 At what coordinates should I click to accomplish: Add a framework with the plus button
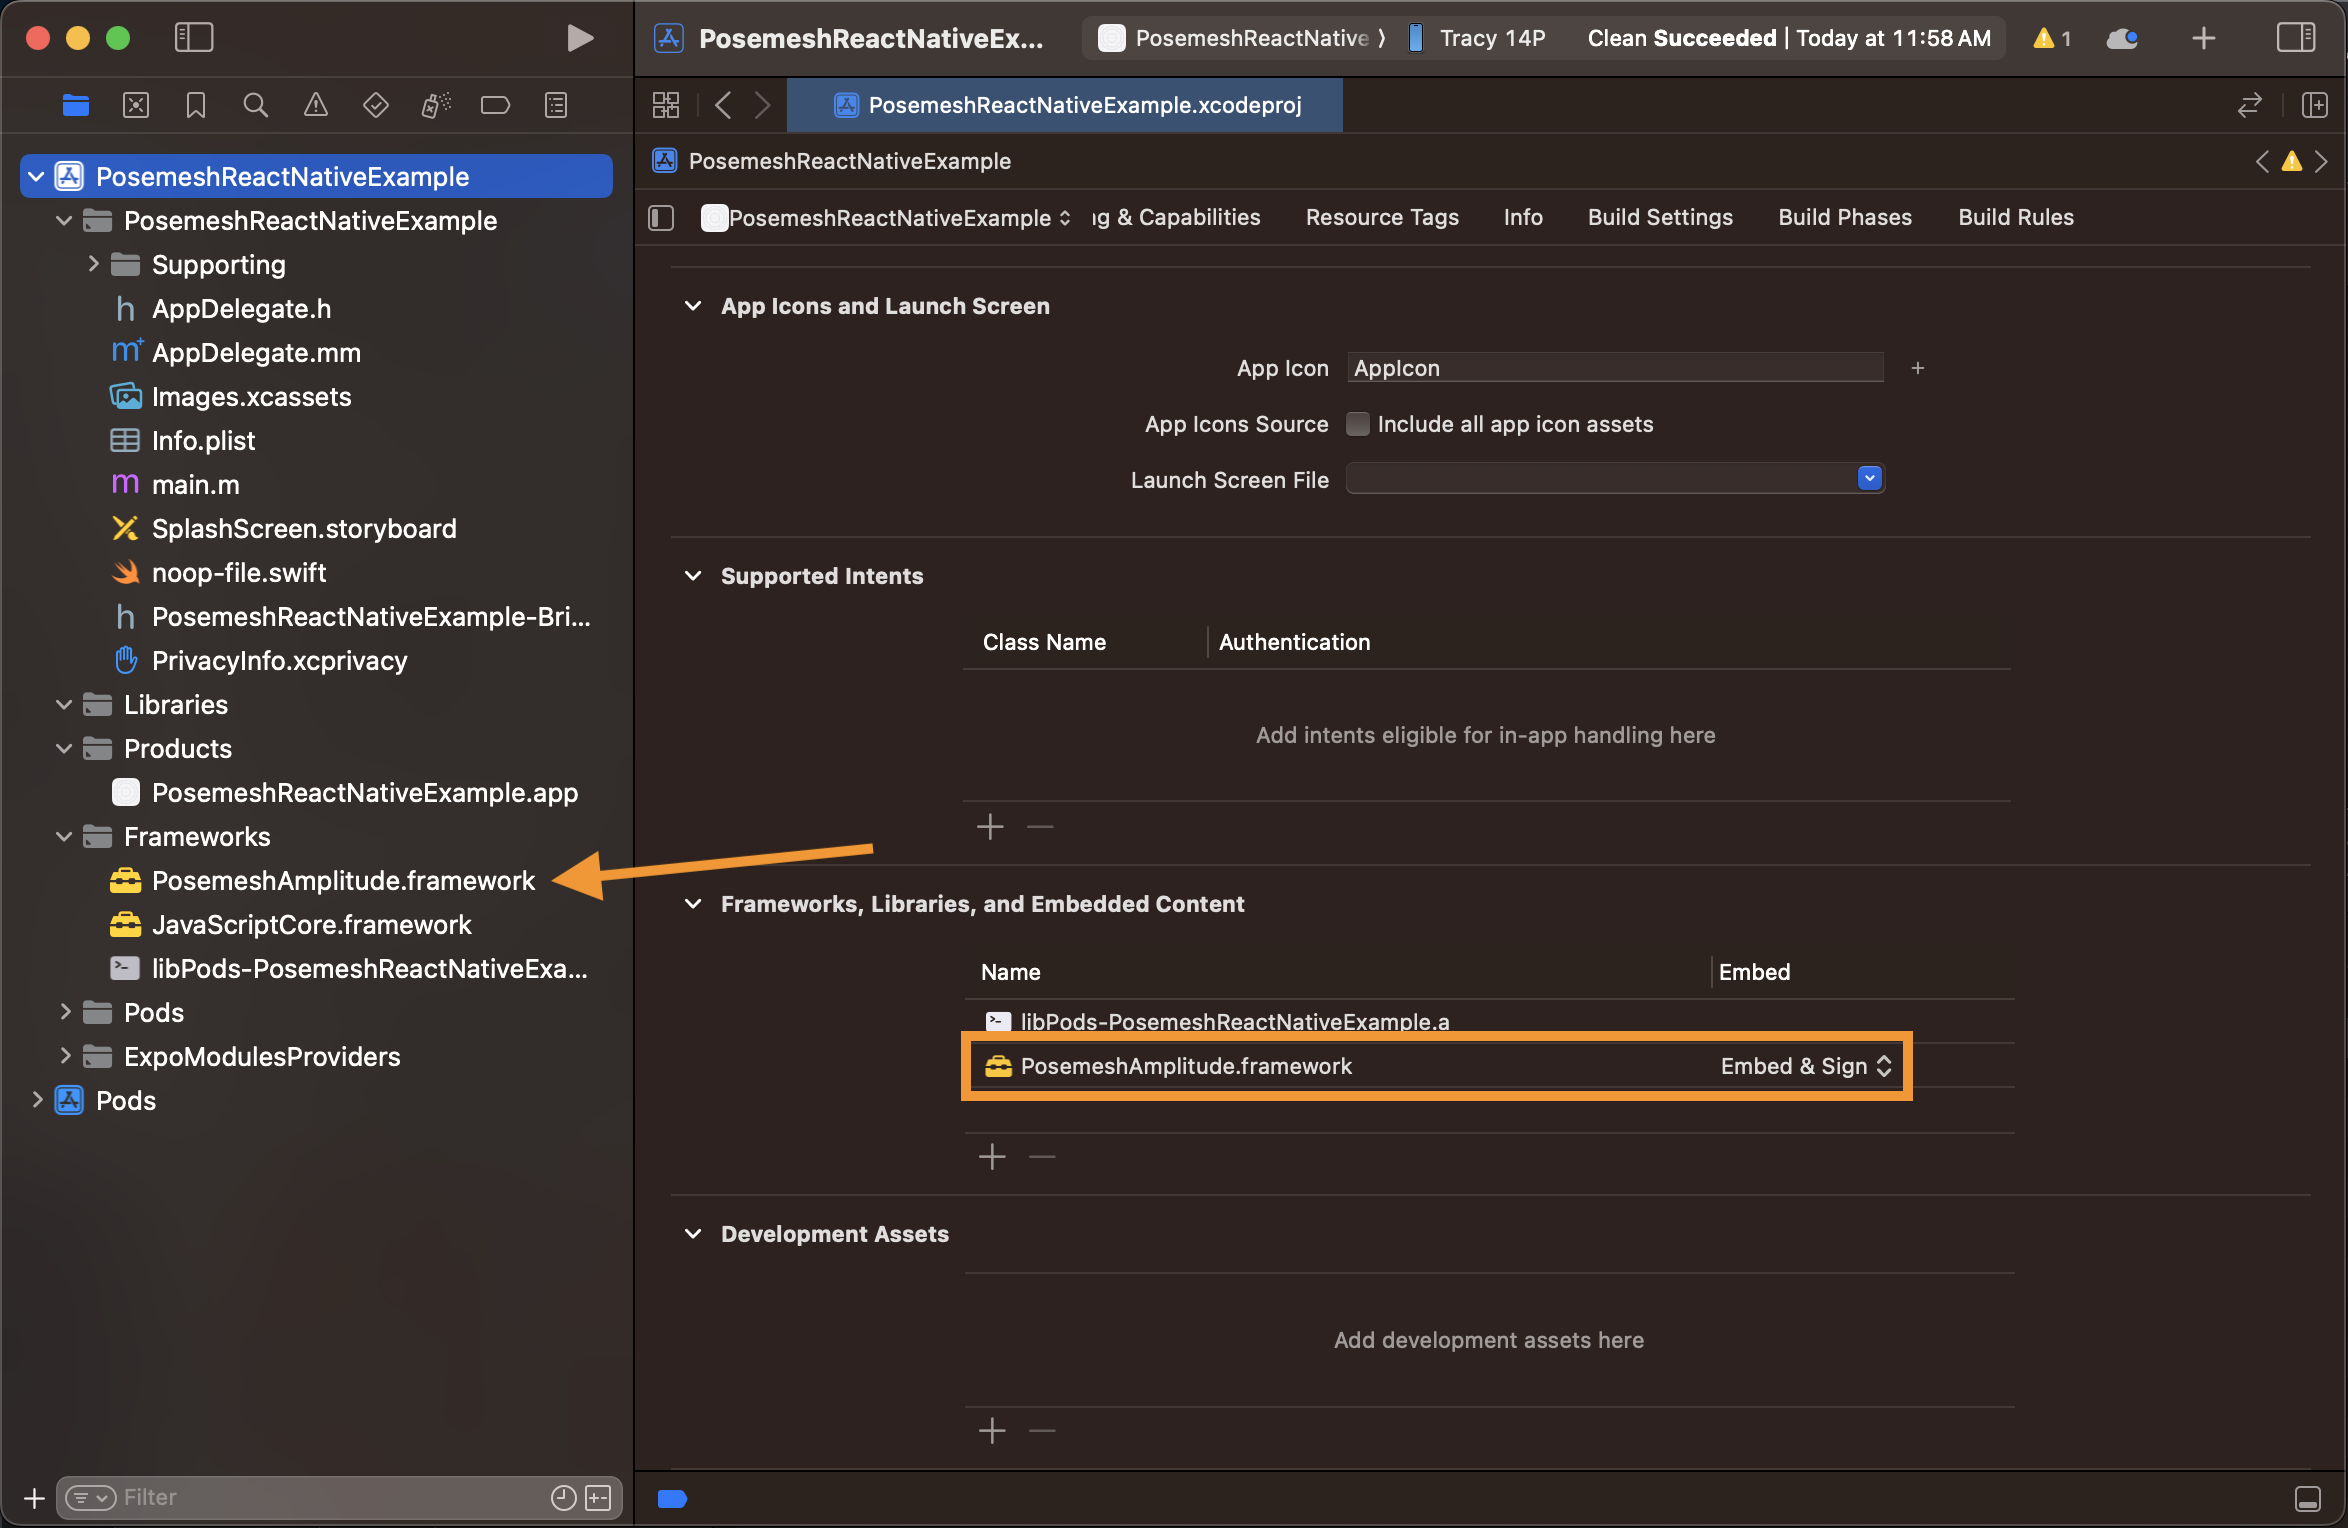pyautogui.click(x=991, y=1157)
